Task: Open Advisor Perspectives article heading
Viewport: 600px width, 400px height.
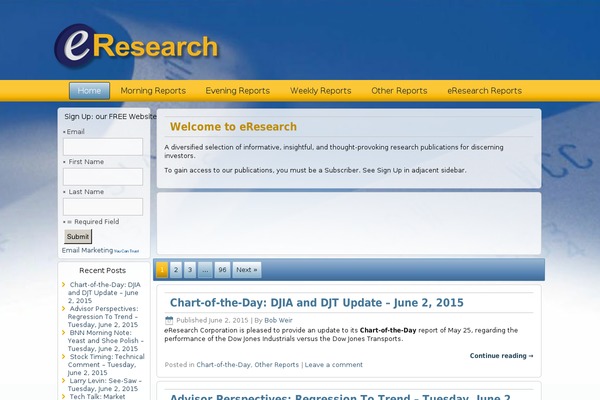Action: [x=340, y=397]
